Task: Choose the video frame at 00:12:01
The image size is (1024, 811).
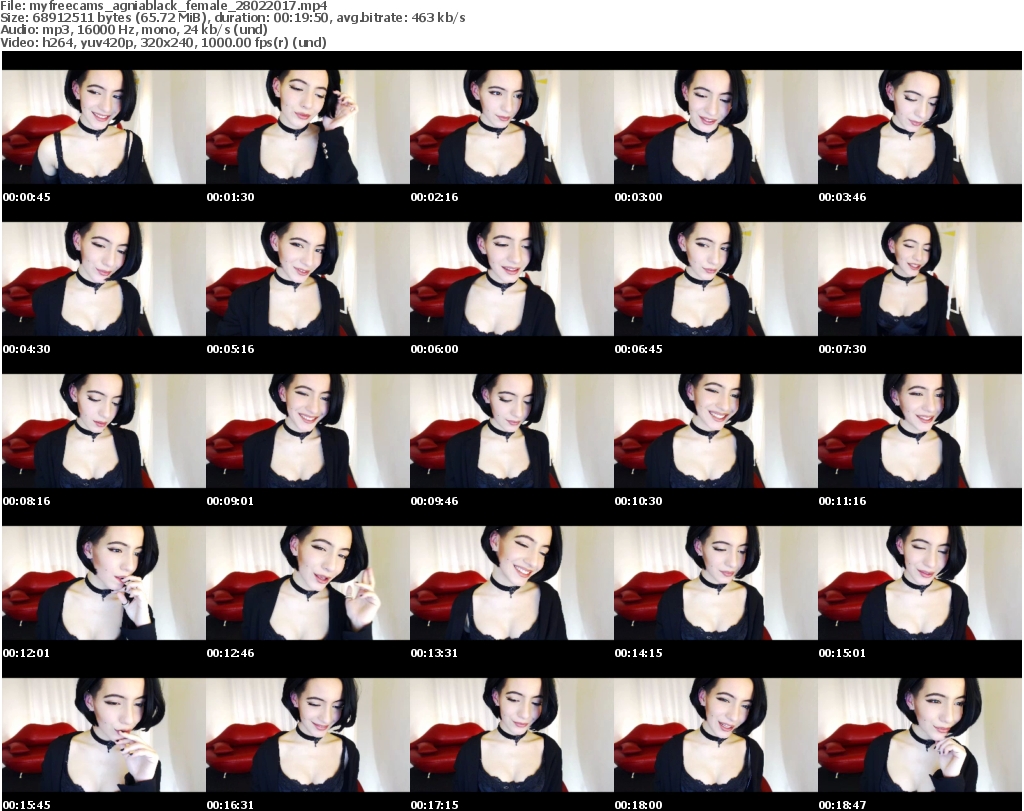Action: pyautogui.click(x=104, y=583)
